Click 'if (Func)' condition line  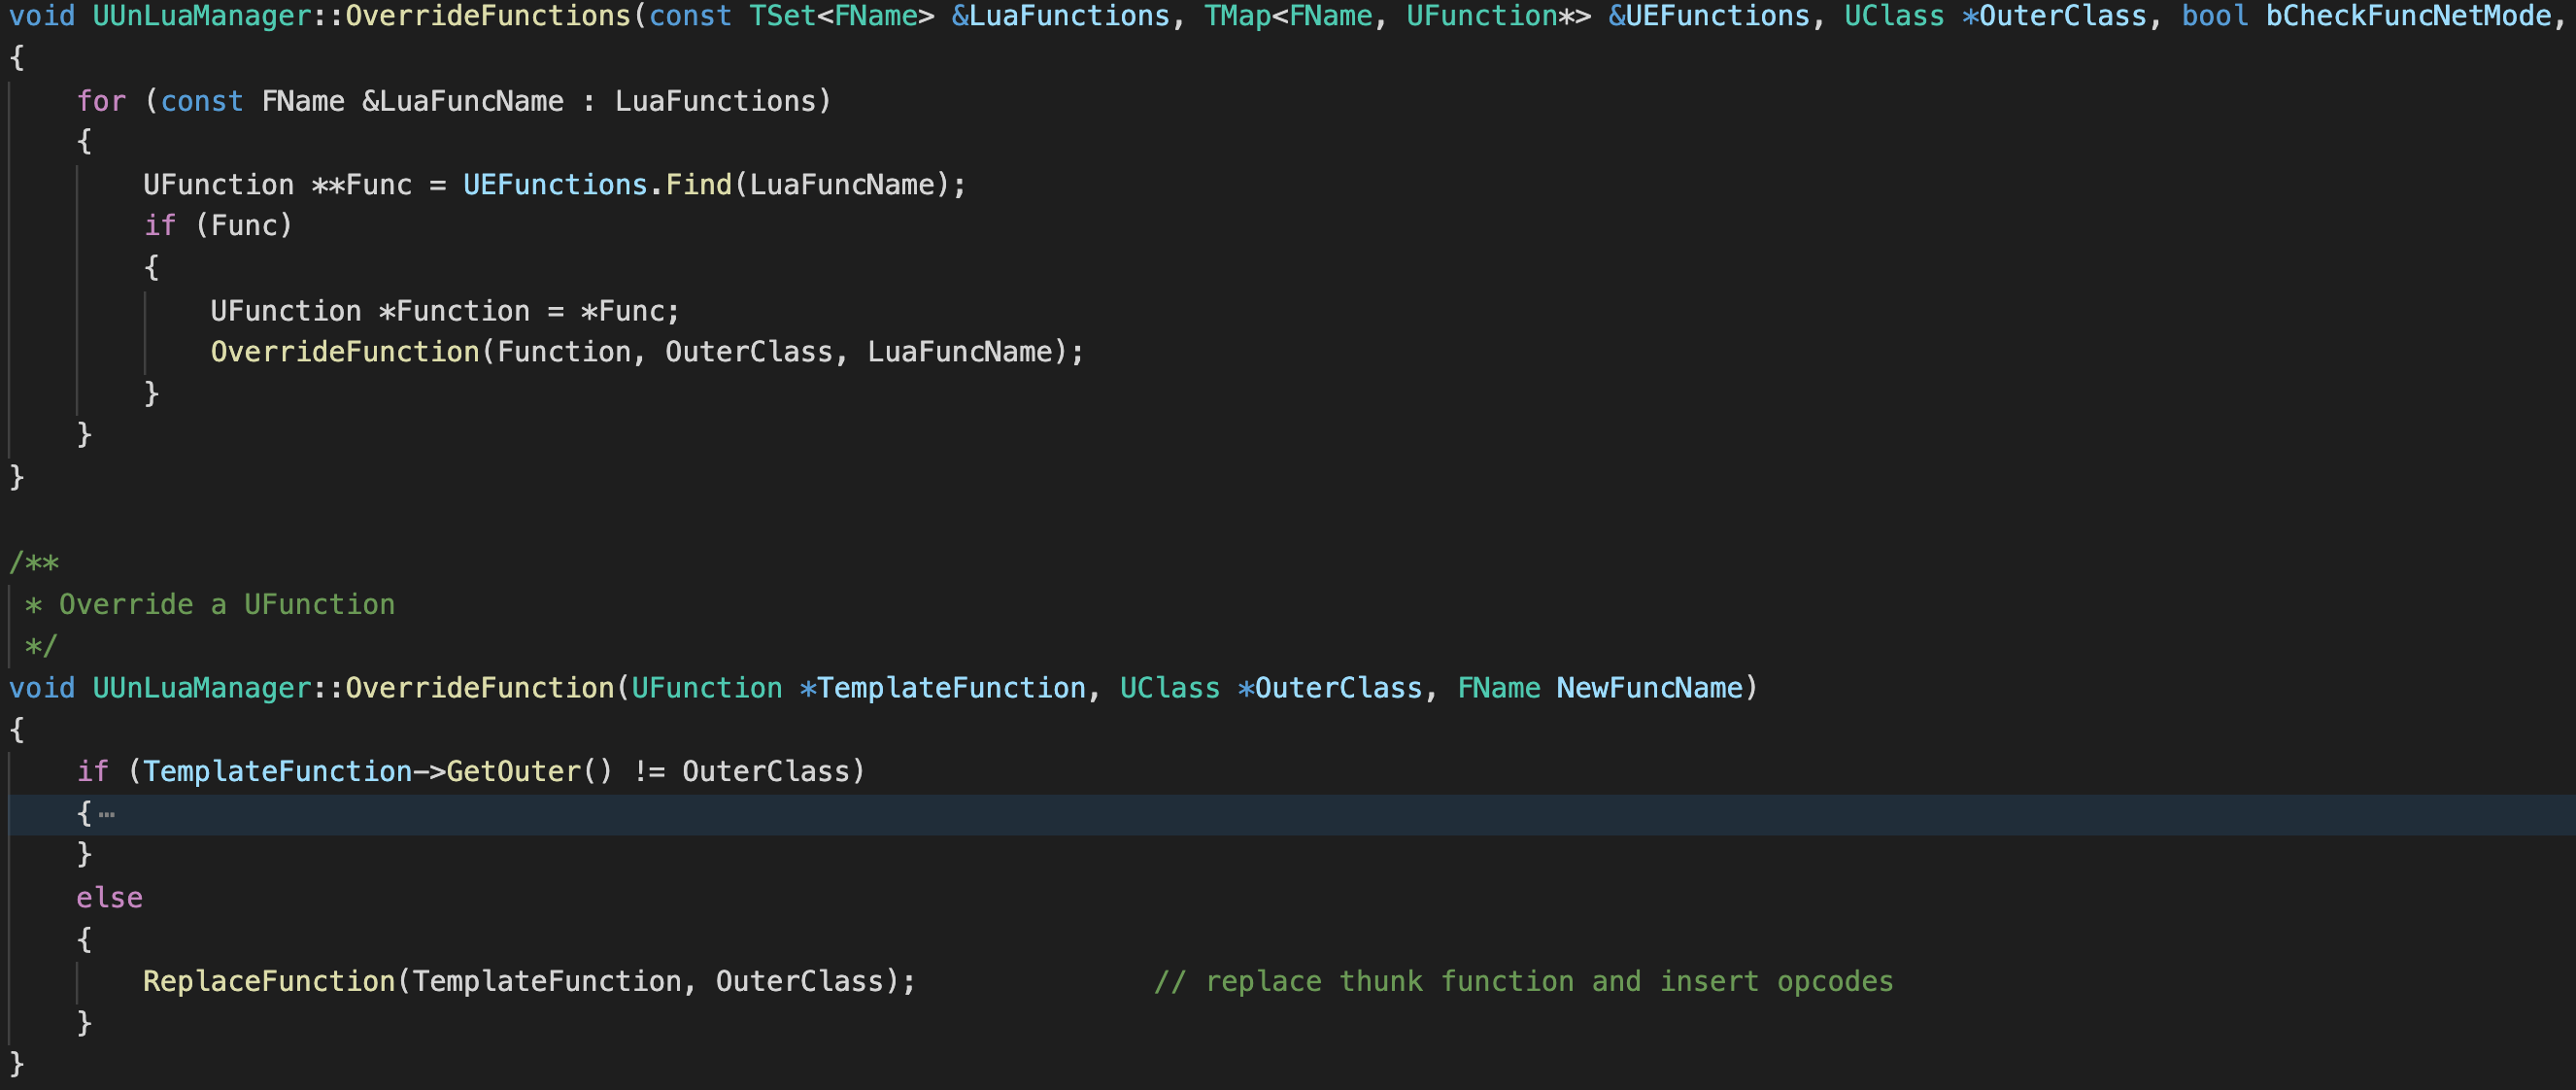click(x=218, y=226)
